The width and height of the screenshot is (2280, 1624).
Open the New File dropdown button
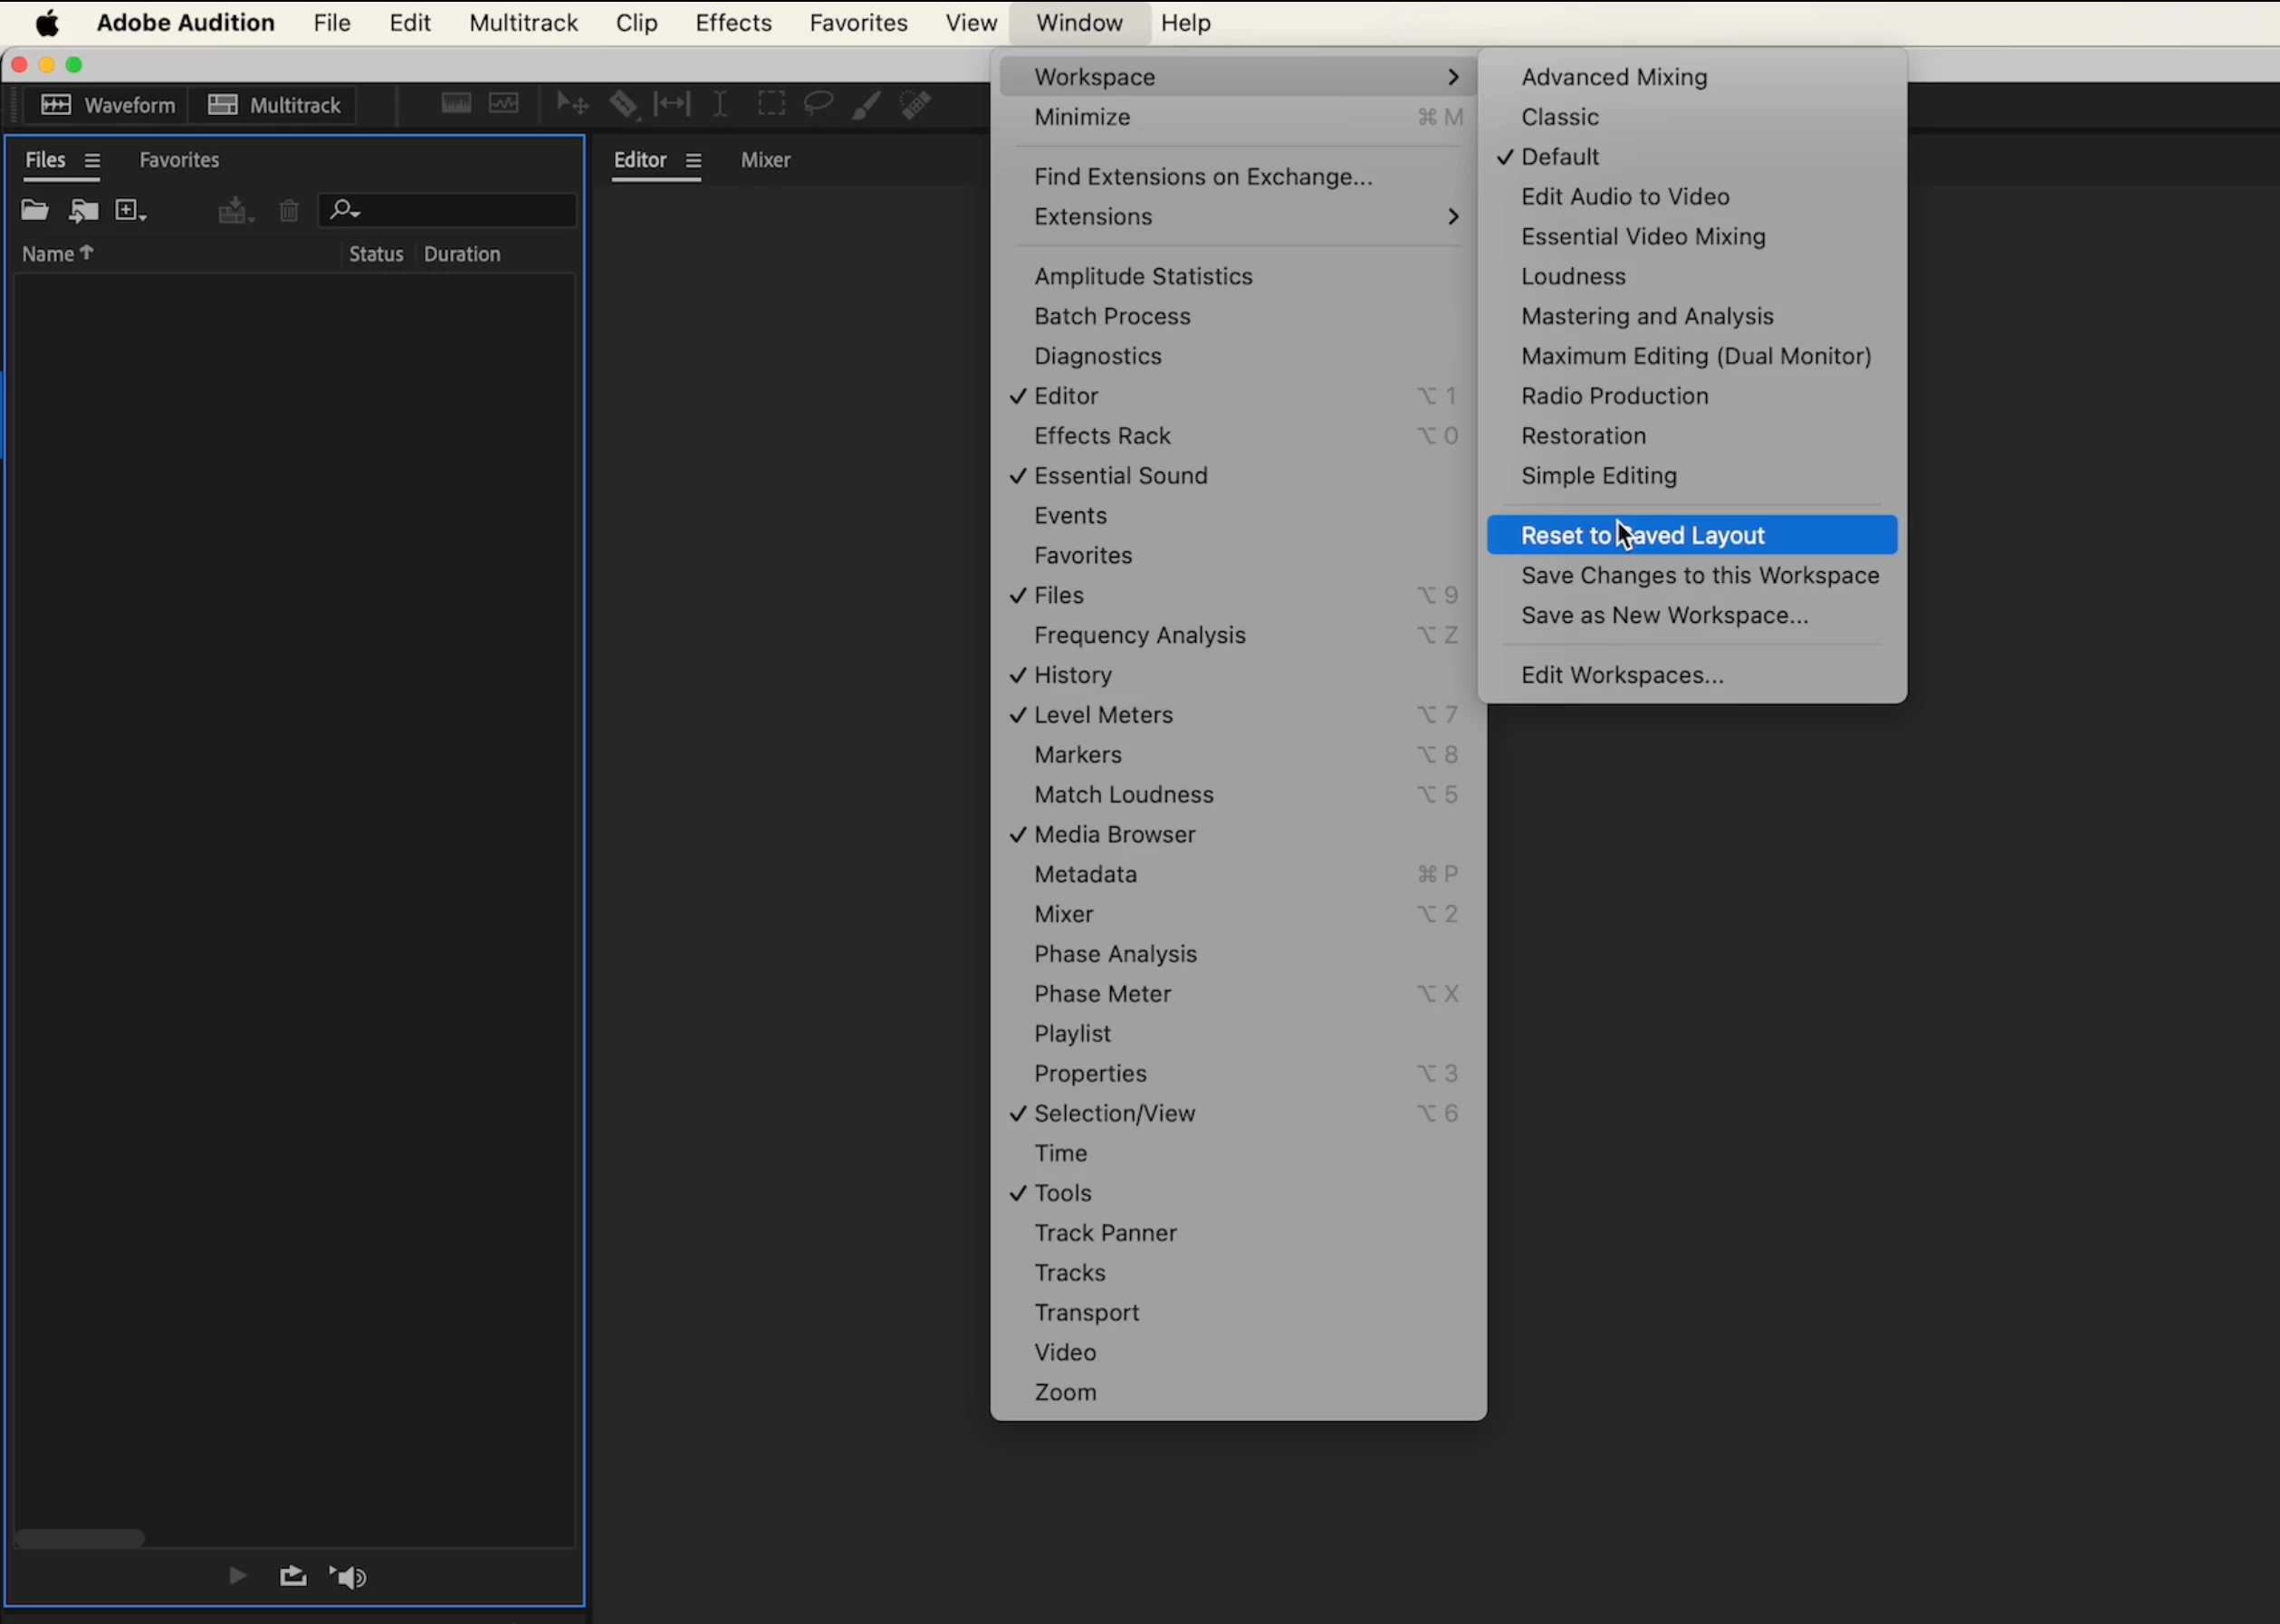pyautogui.click(x=131, y=211)
